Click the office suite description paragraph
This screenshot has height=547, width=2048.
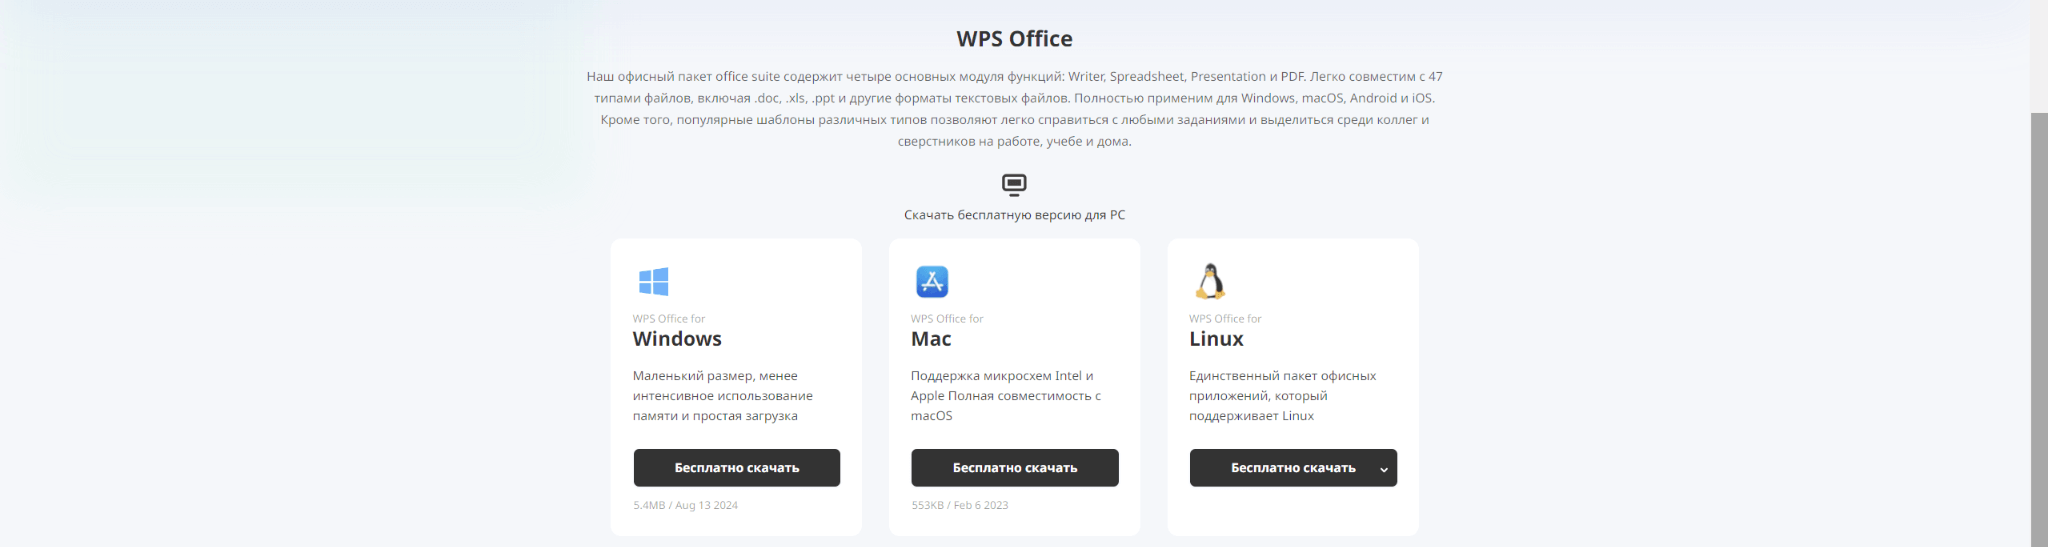pyautogui.click(x=1014, y=109)
